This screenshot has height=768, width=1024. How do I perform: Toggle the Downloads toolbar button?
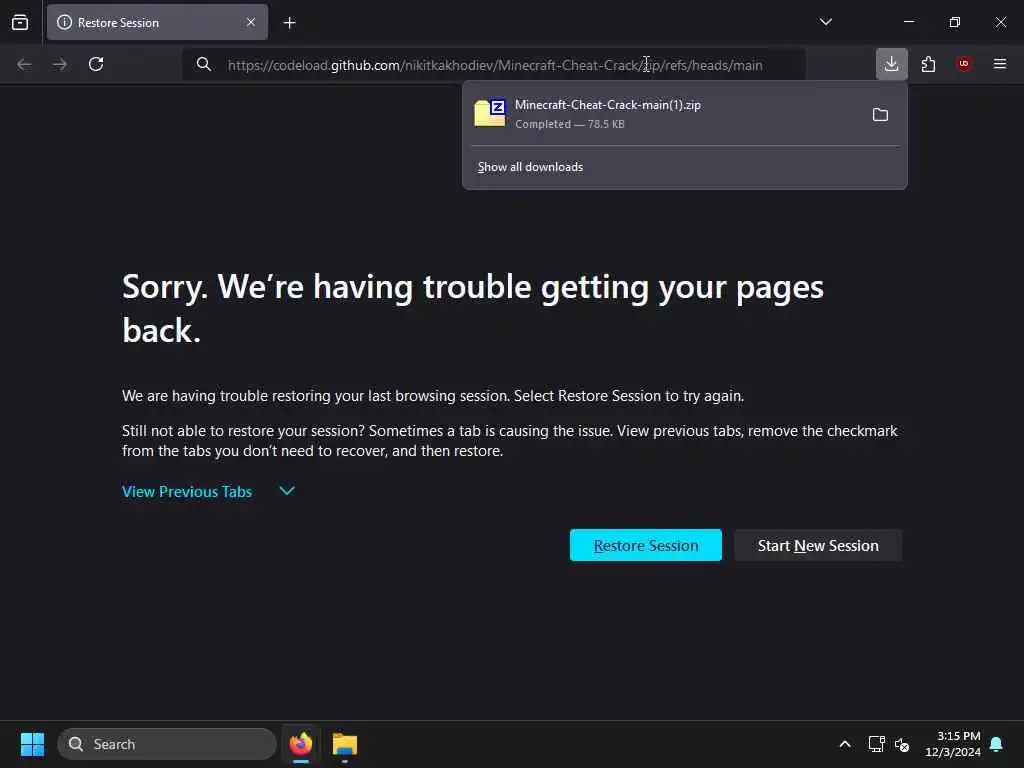pos(891,64)
